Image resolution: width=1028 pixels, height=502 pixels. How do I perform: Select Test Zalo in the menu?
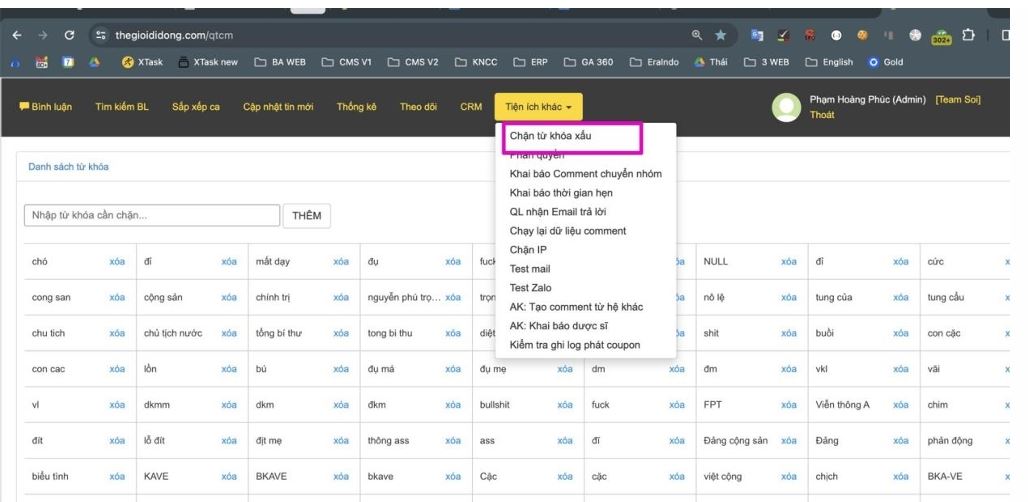(537, 288)
